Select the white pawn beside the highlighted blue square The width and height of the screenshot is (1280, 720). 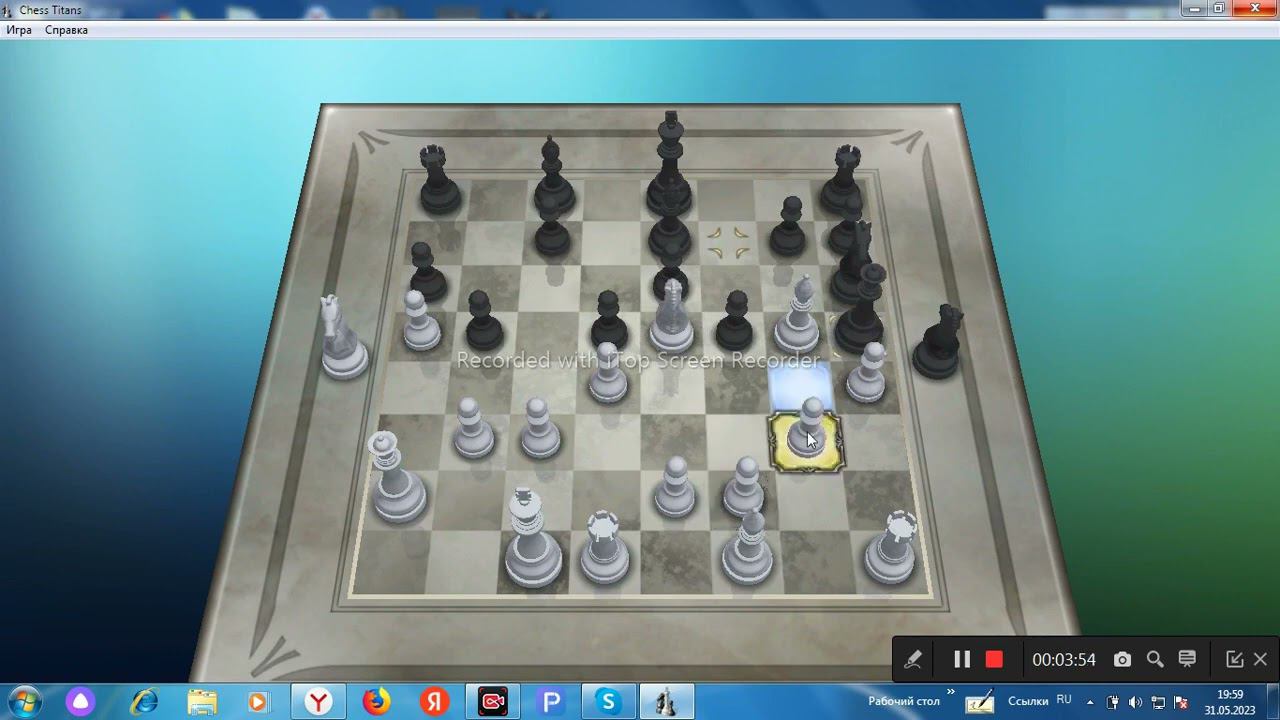(x=867, y=373)
